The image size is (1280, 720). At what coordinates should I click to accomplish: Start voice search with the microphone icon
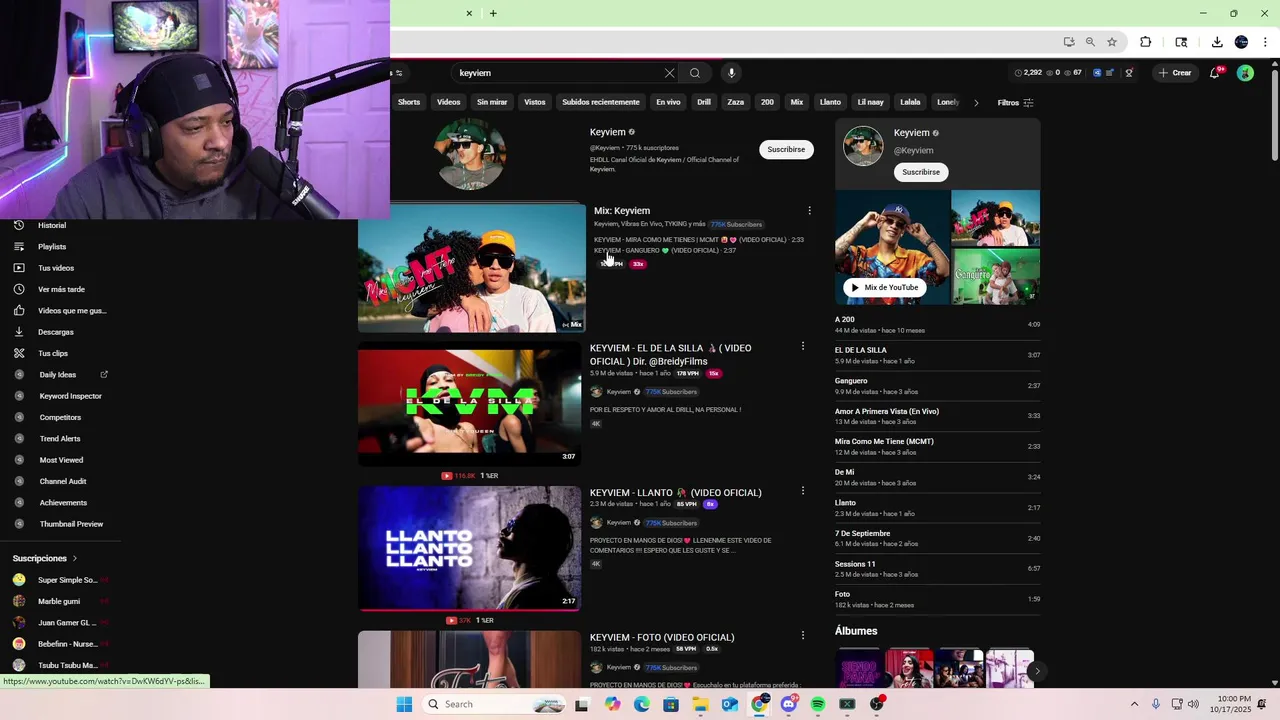[731, 73]
